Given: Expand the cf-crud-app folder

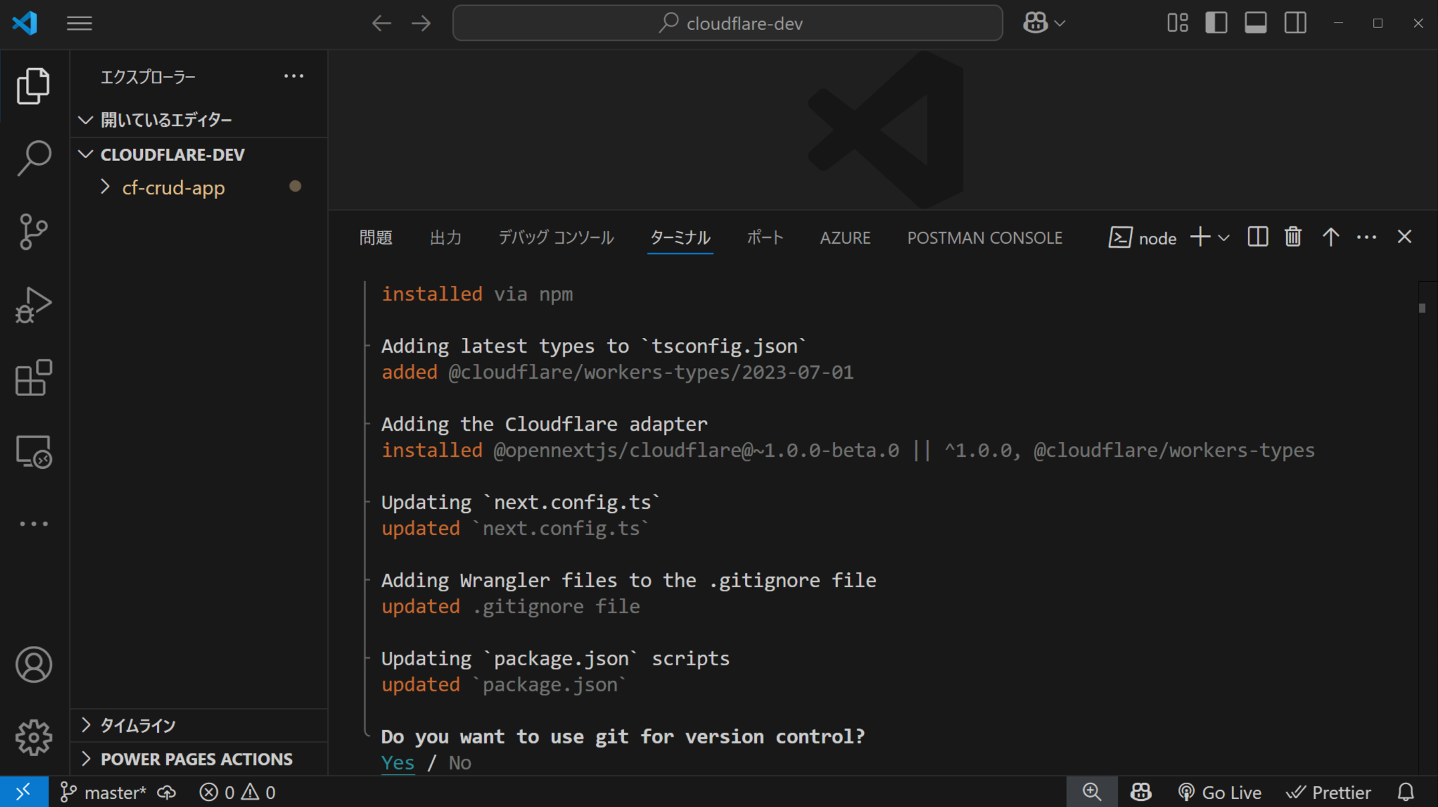Looking at the screenshot, I should 199,188.
